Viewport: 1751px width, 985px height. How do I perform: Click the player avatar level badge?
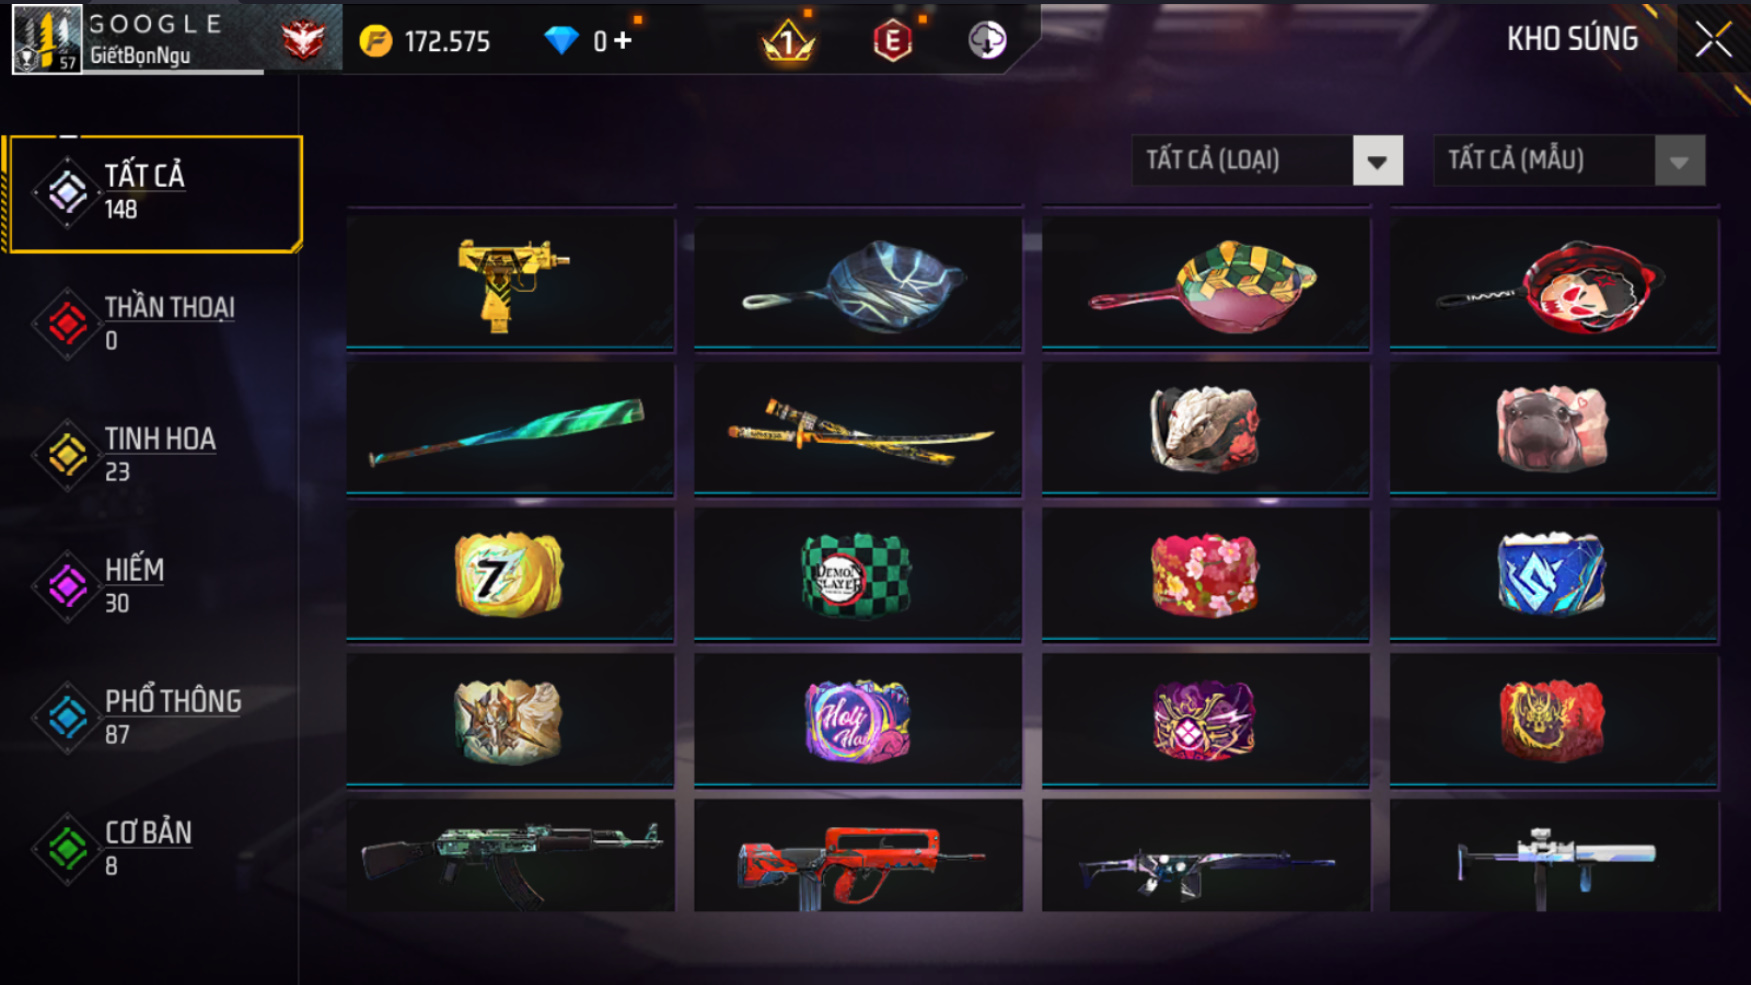point(46,39)
